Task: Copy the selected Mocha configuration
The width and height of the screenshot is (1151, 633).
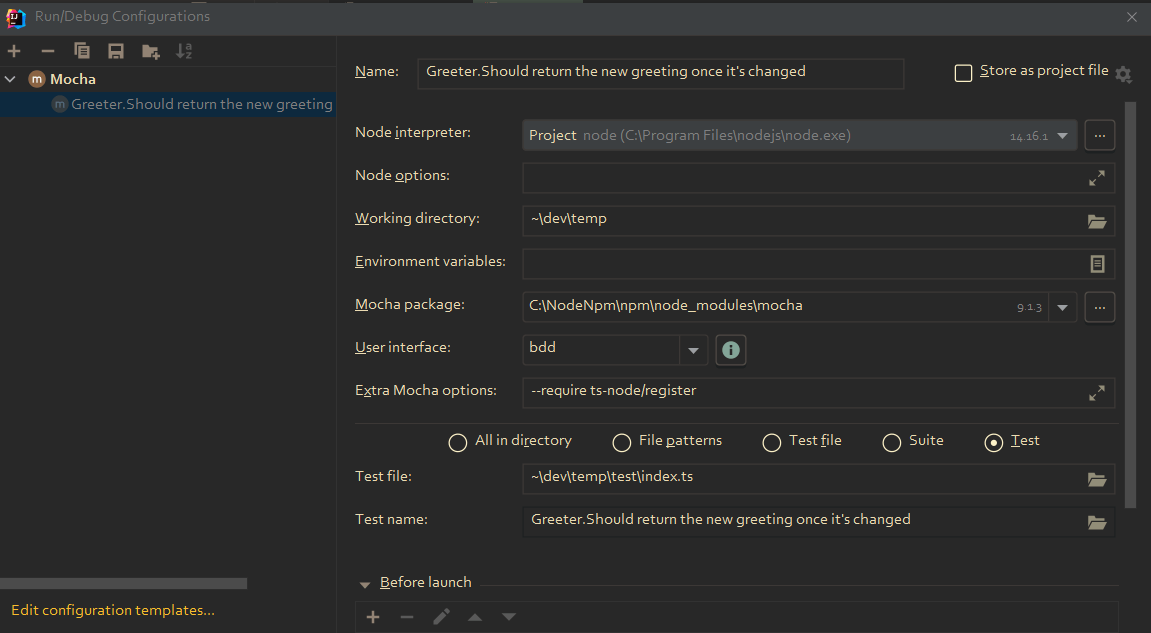Action: point(82,51)
